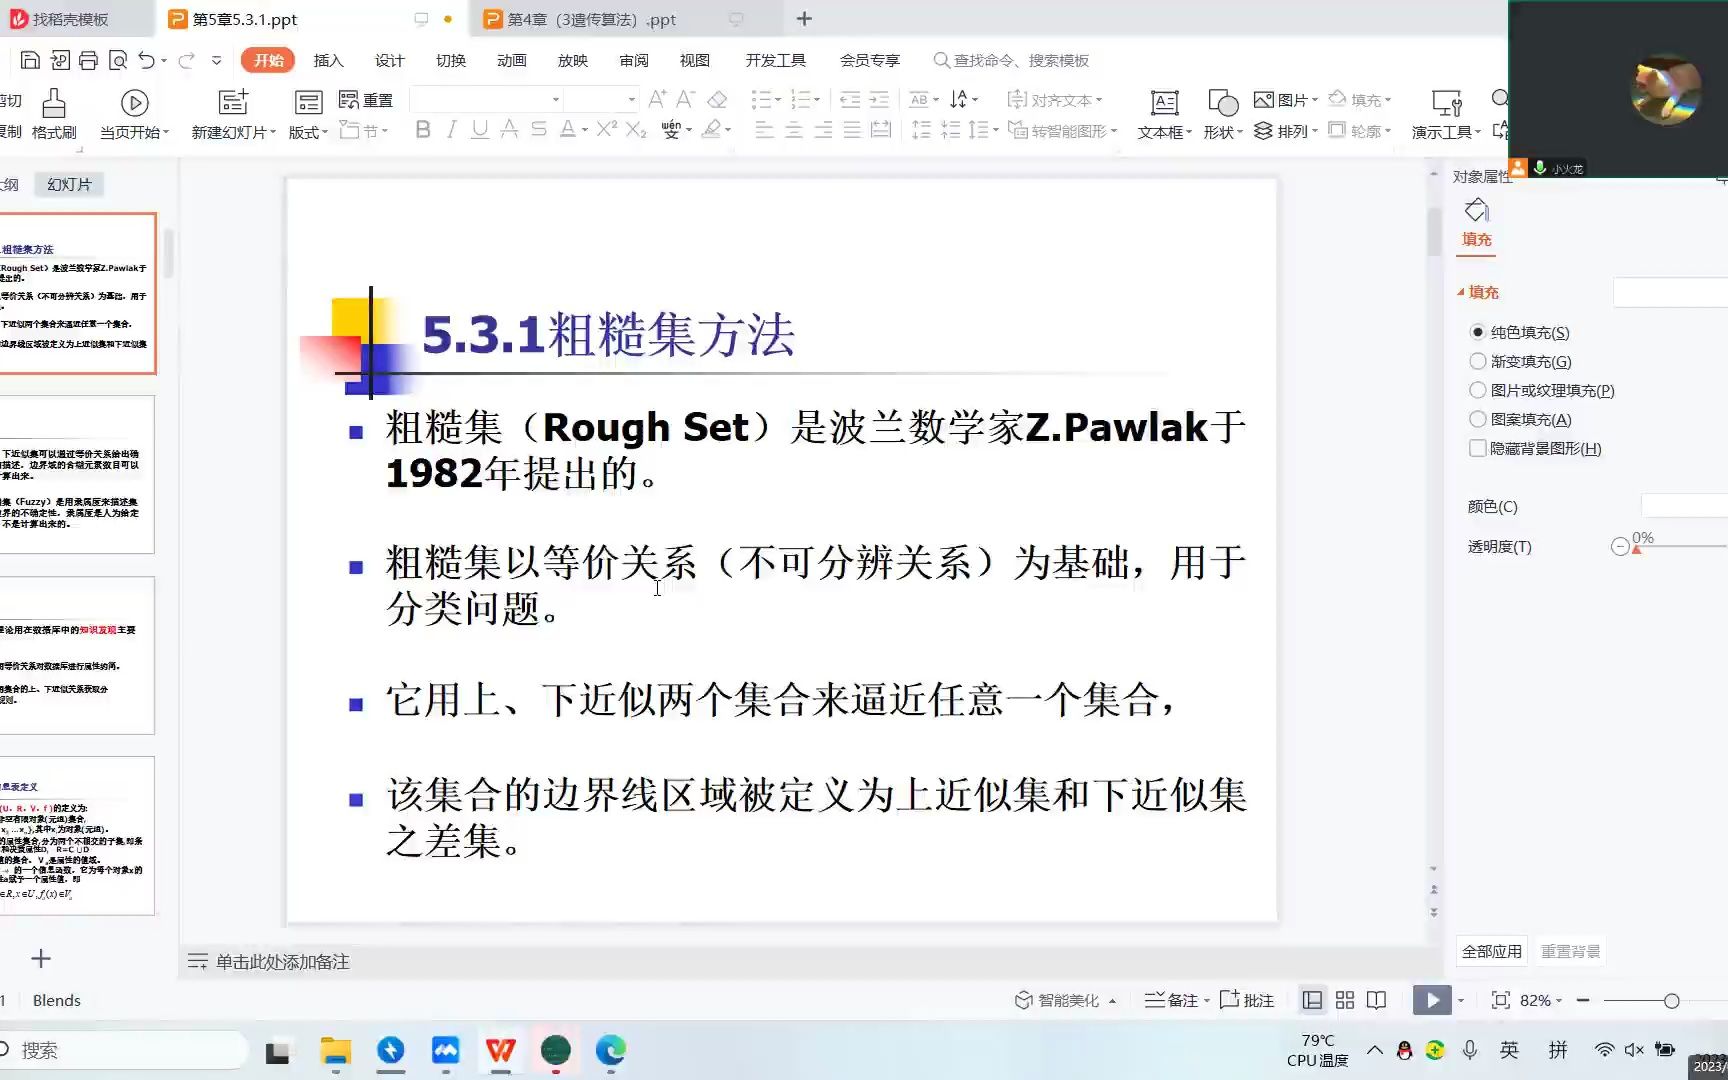
Task: Toggle Strikethrough (S) formatting
Action: pos(539,130)
